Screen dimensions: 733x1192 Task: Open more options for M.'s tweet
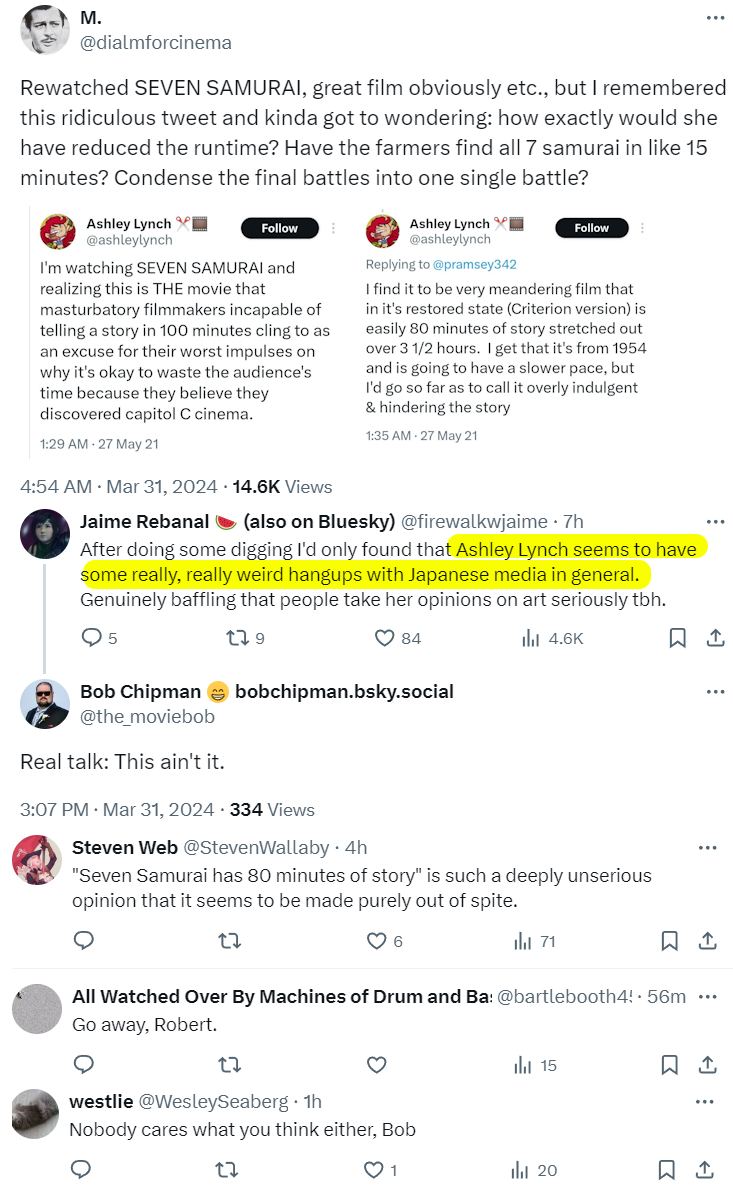pyautogui.click(x=715, y=18)
